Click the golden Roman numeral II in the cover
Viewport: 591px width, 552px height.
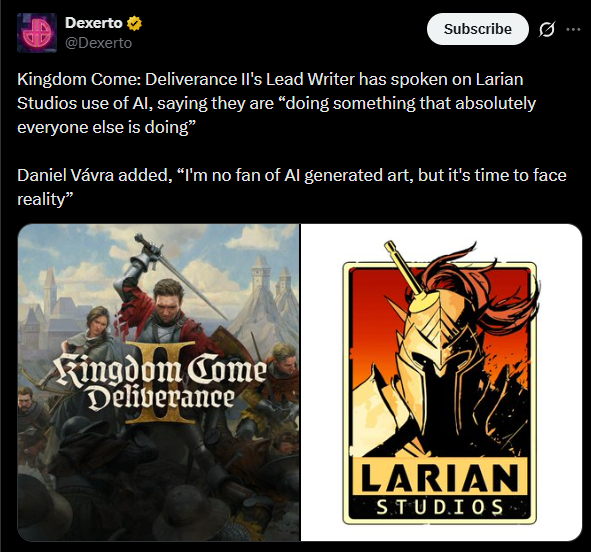(161, 382)
